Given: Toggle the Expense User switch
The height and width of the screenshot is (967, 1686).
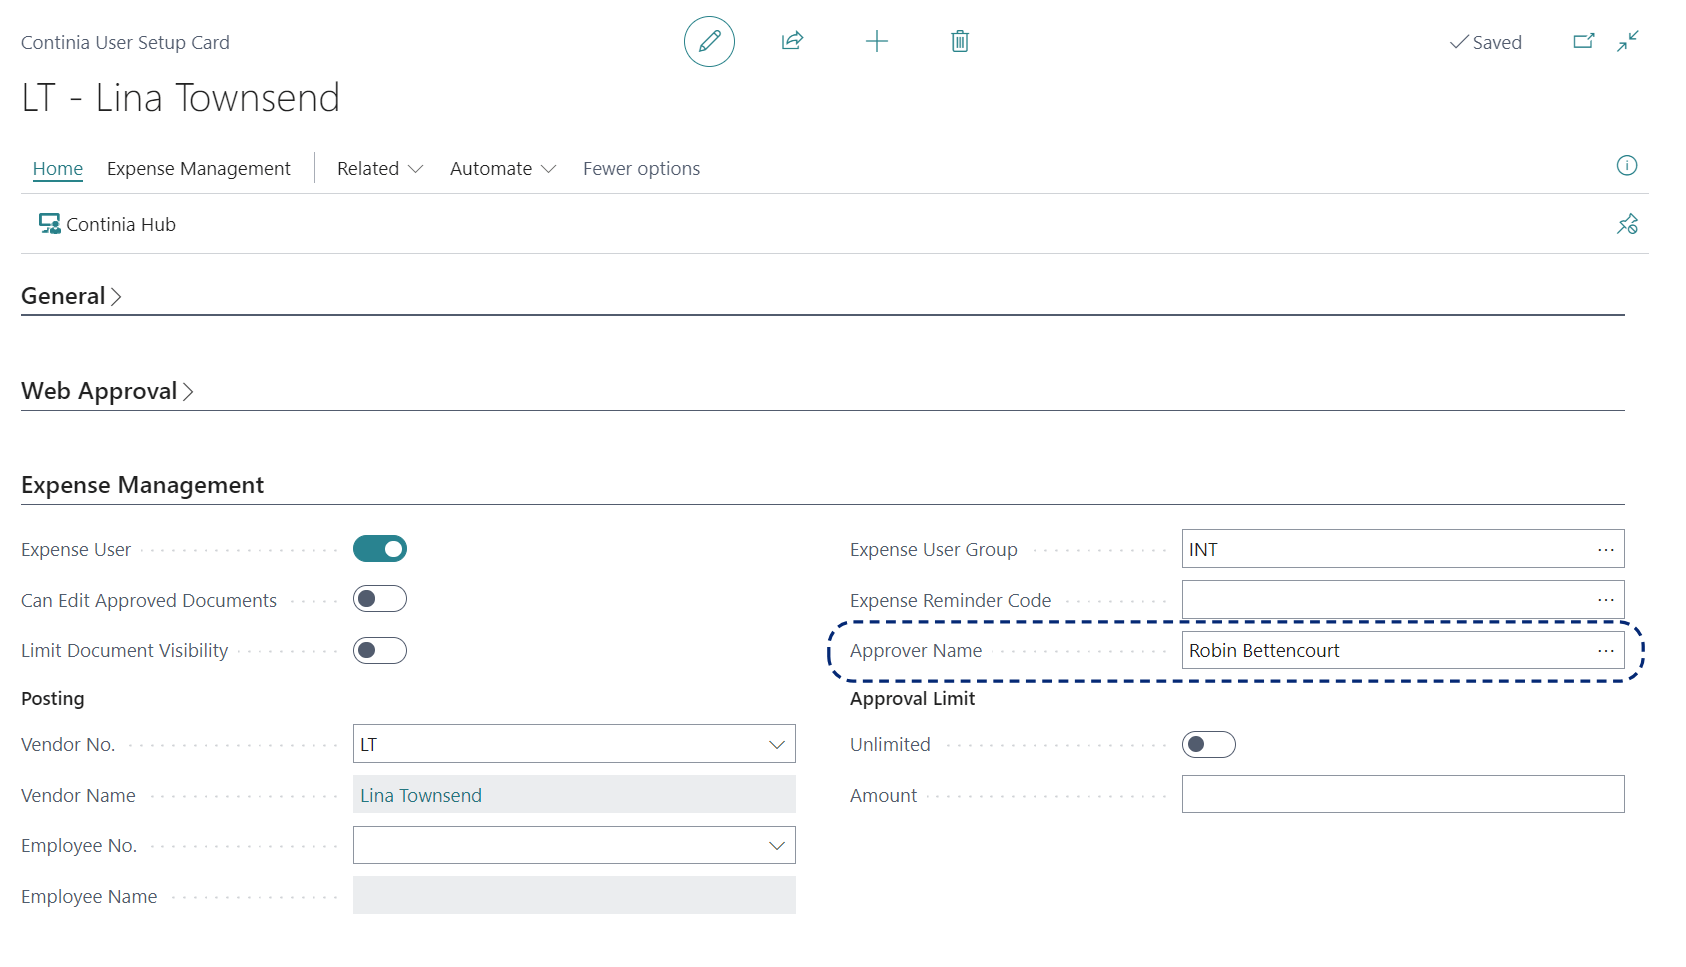Looking at the screenshot, I should [x=380, y=549].
